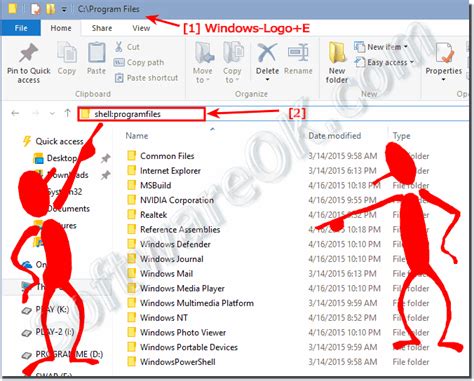The width and height of the screenshot is (474, 381).
Task: Select Documents in navigation pane
Action: pos(68,209)
